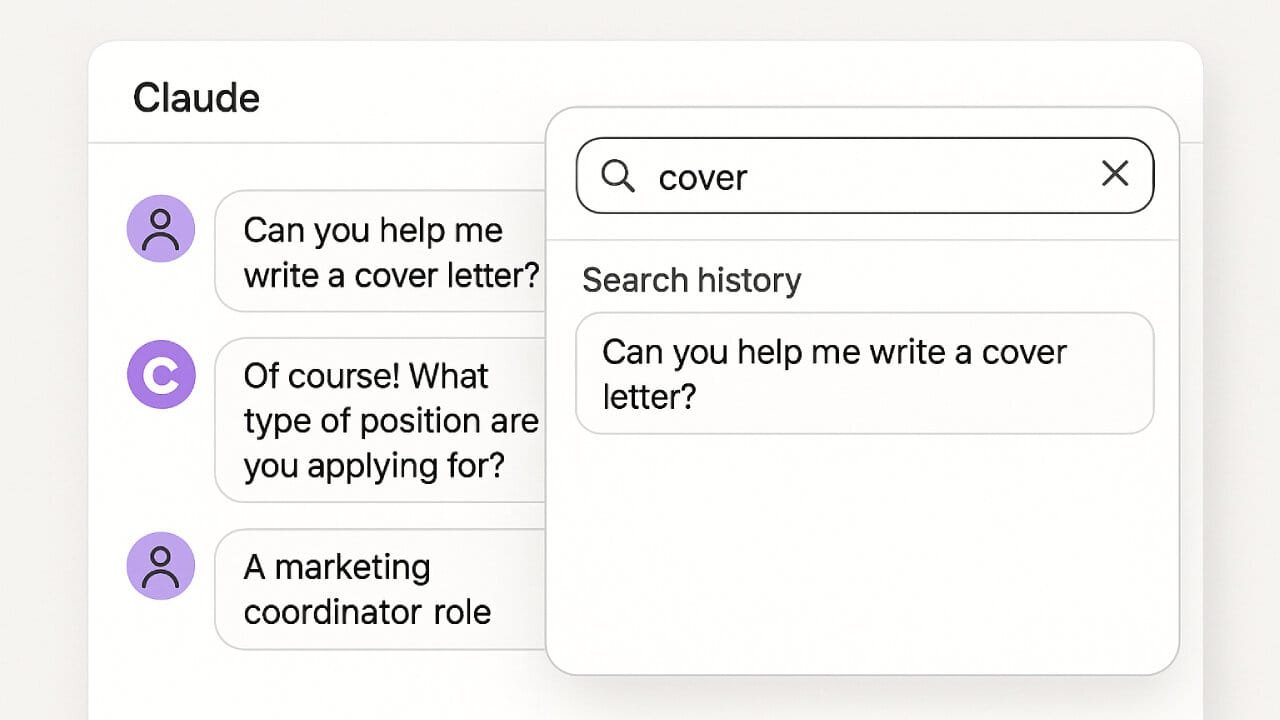The image size is (1280, 720).
Task: Click the "Search history" heading
Action: pos(691,280)
